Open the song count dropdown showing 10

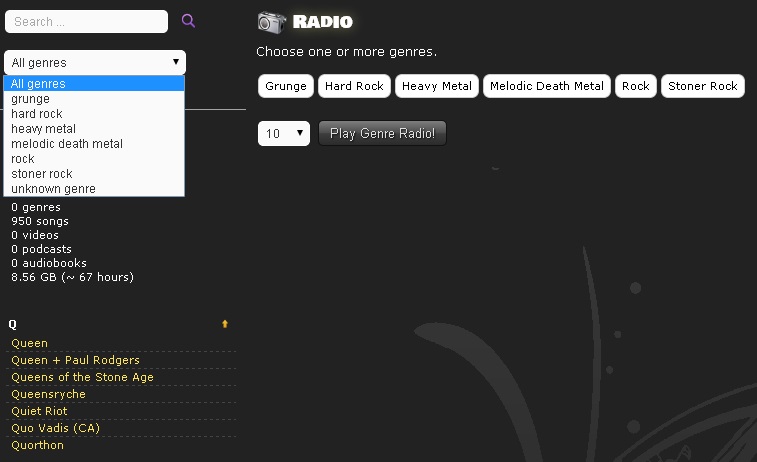[284, 133]
